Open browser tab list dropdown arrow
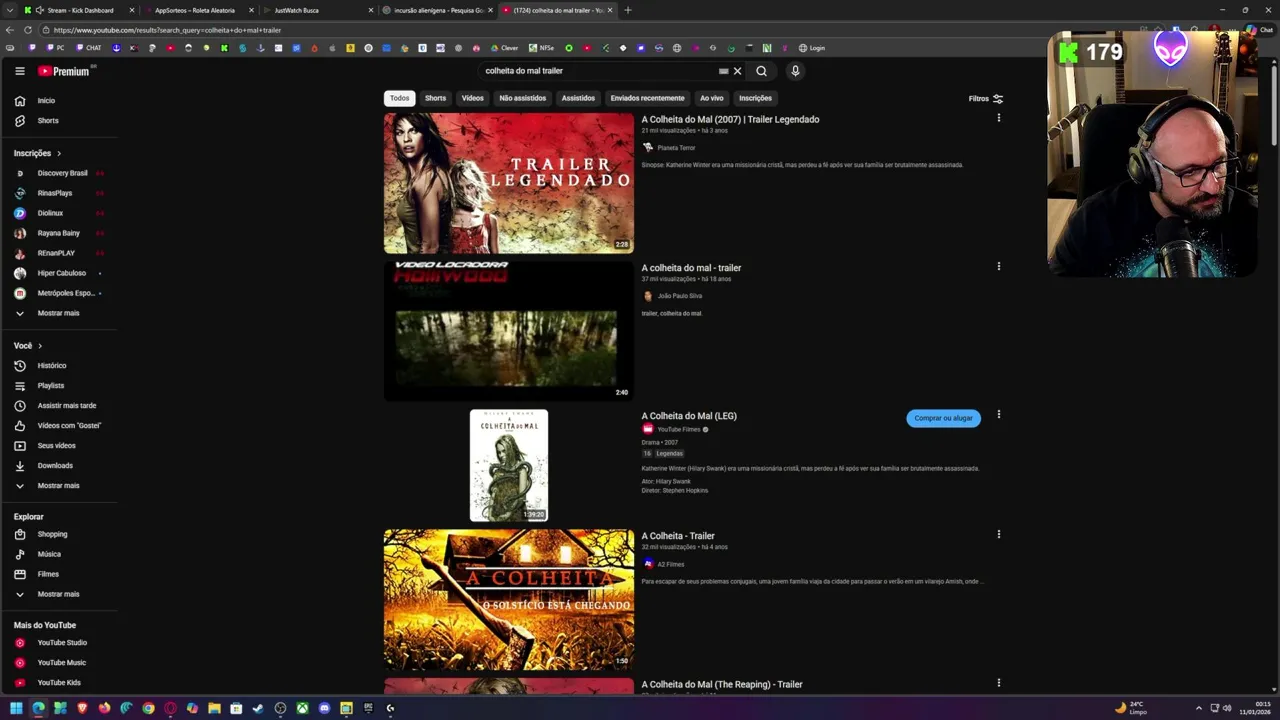The height and width of the screenshot is (720, 1280). 10,10
